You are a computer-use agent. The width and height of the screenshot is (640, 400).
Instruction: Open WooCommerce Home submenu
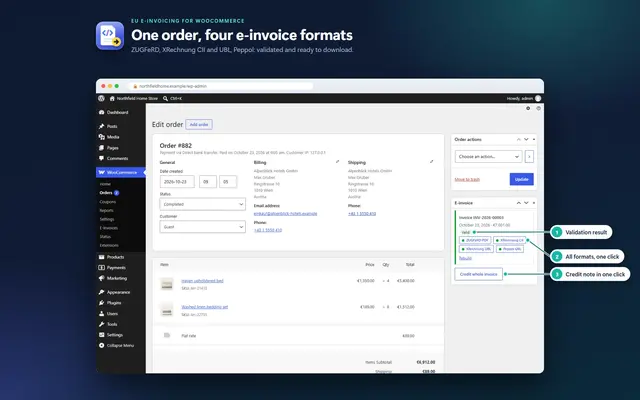[x=105, y=184]
